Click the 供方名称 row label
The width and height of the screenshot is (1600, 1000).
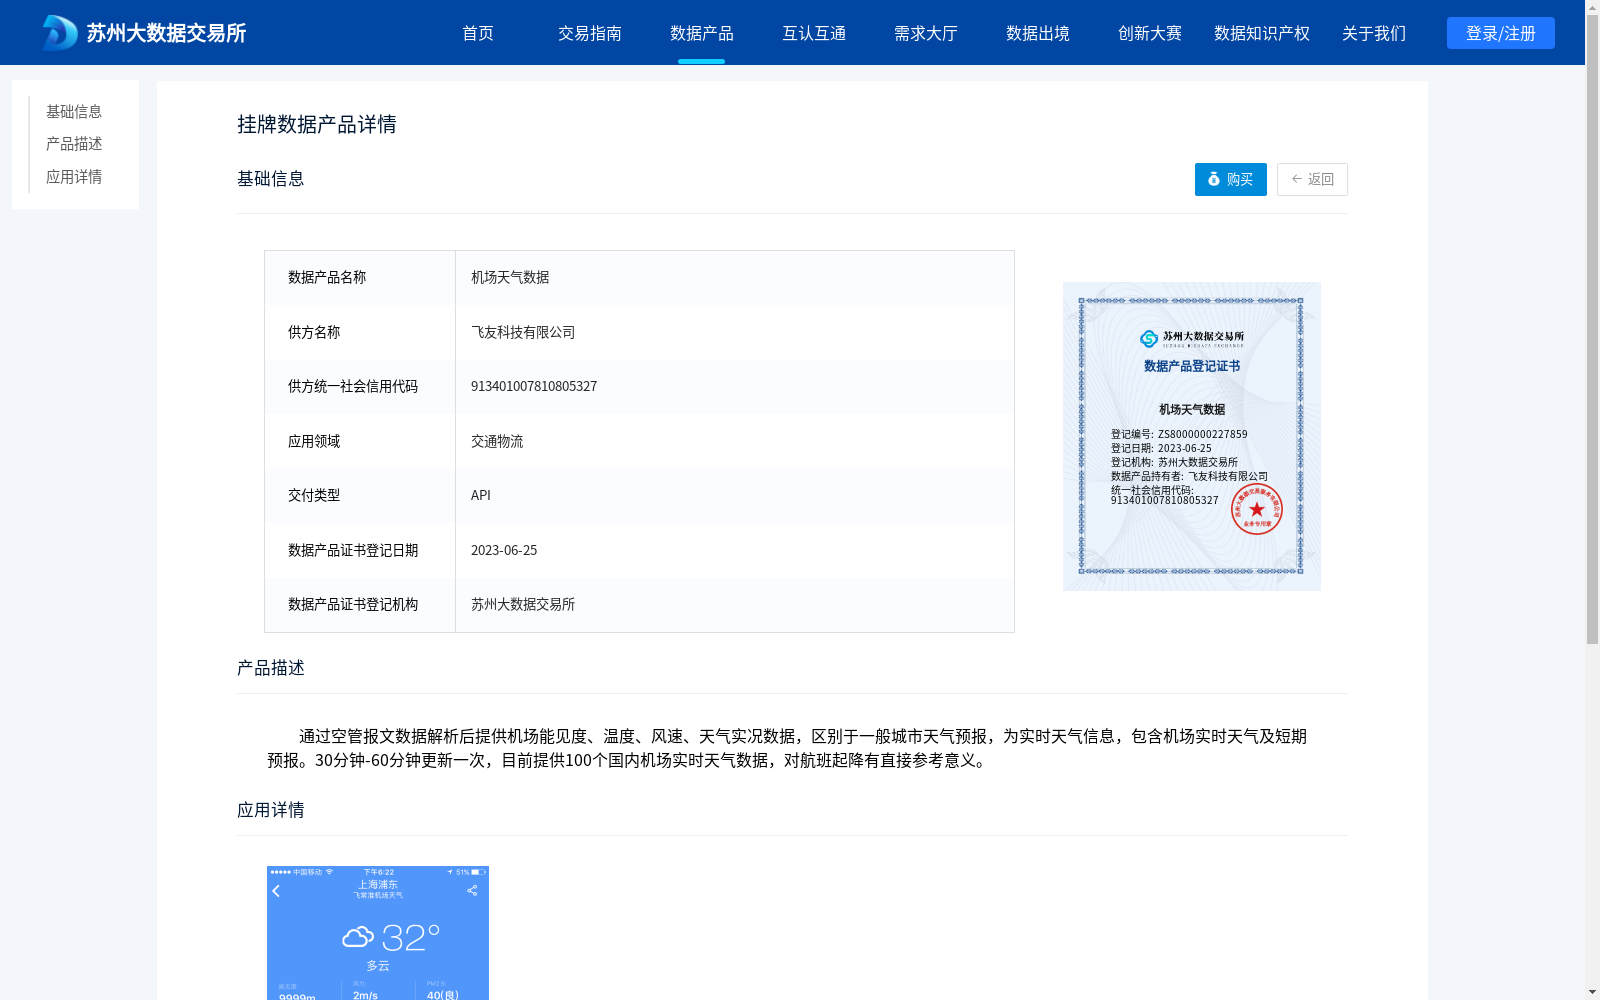(x=314, y=332)
